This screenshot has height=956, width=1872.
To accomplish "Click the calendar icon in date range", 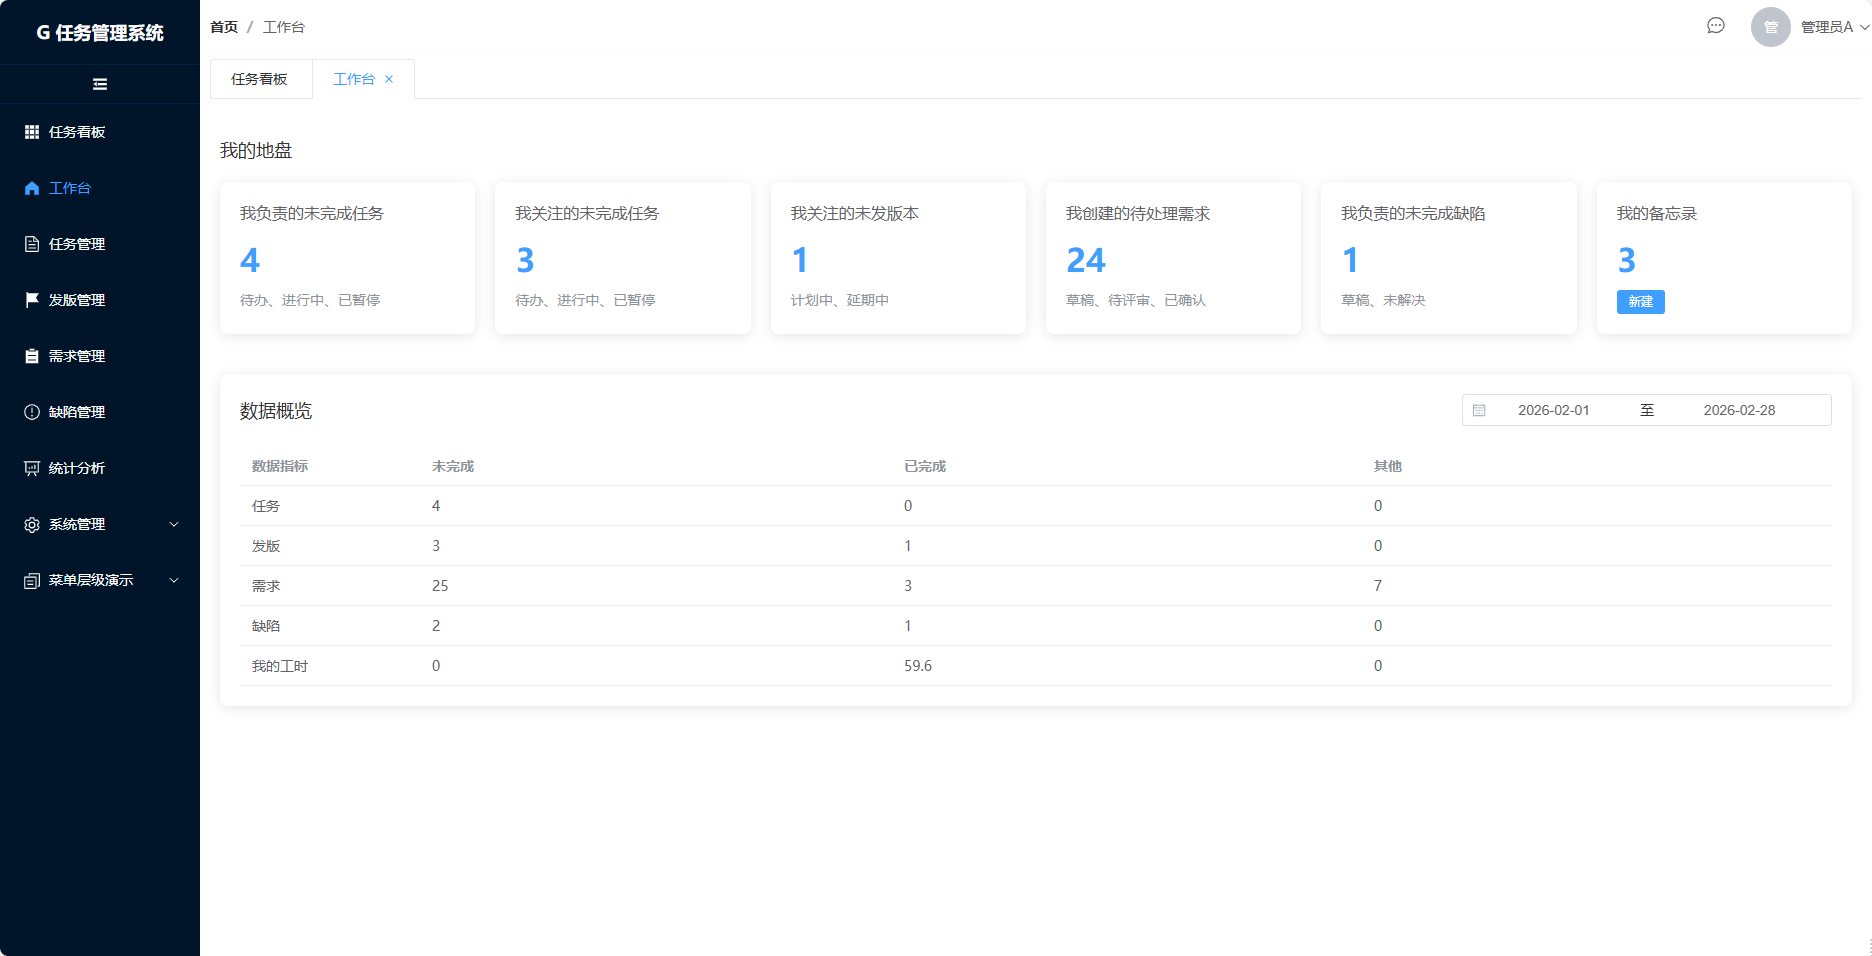I will pos(1479,410).
